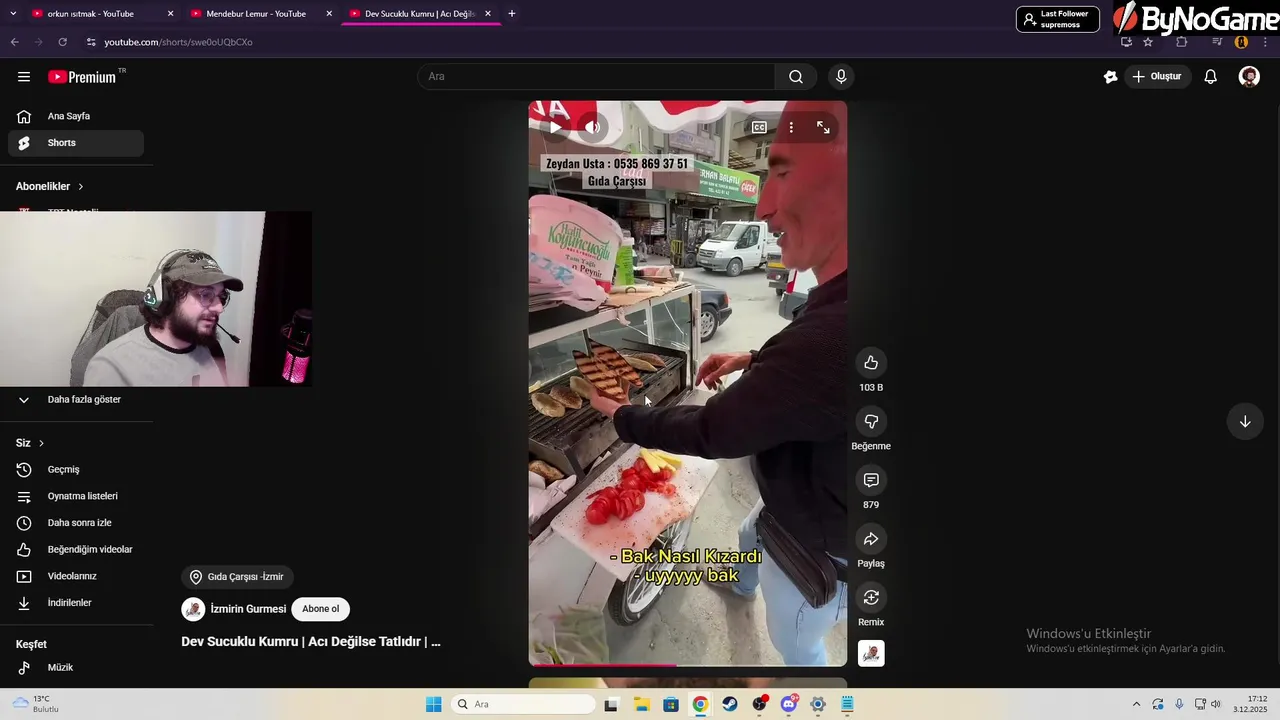Image resolution: width=1280 pixels, height=720 pixels.
Task: Reload the page in Chrome
Action: click(x=62, y=42)
